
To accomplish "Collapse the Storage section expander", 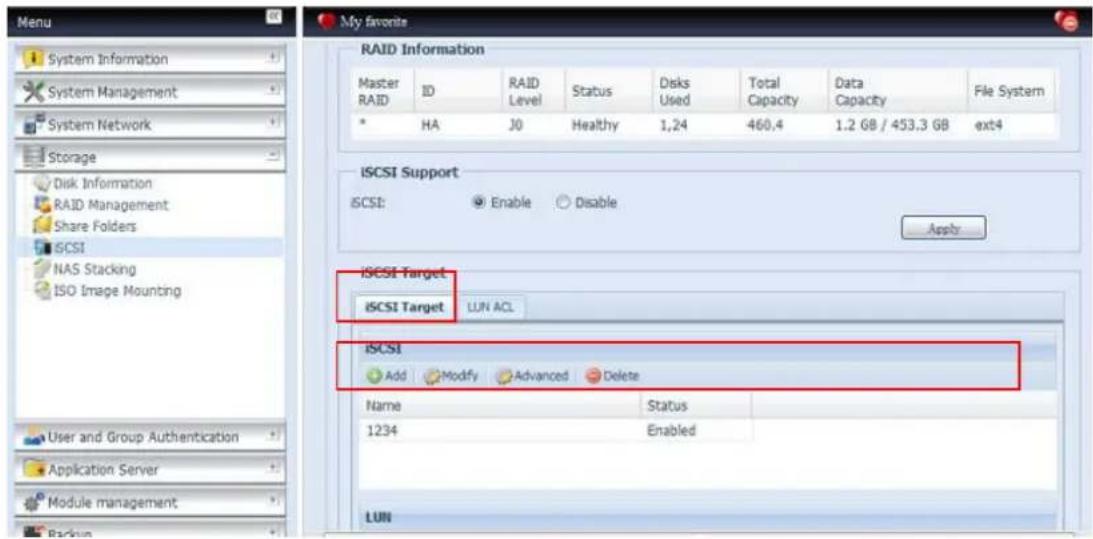I will click(273, 158).
